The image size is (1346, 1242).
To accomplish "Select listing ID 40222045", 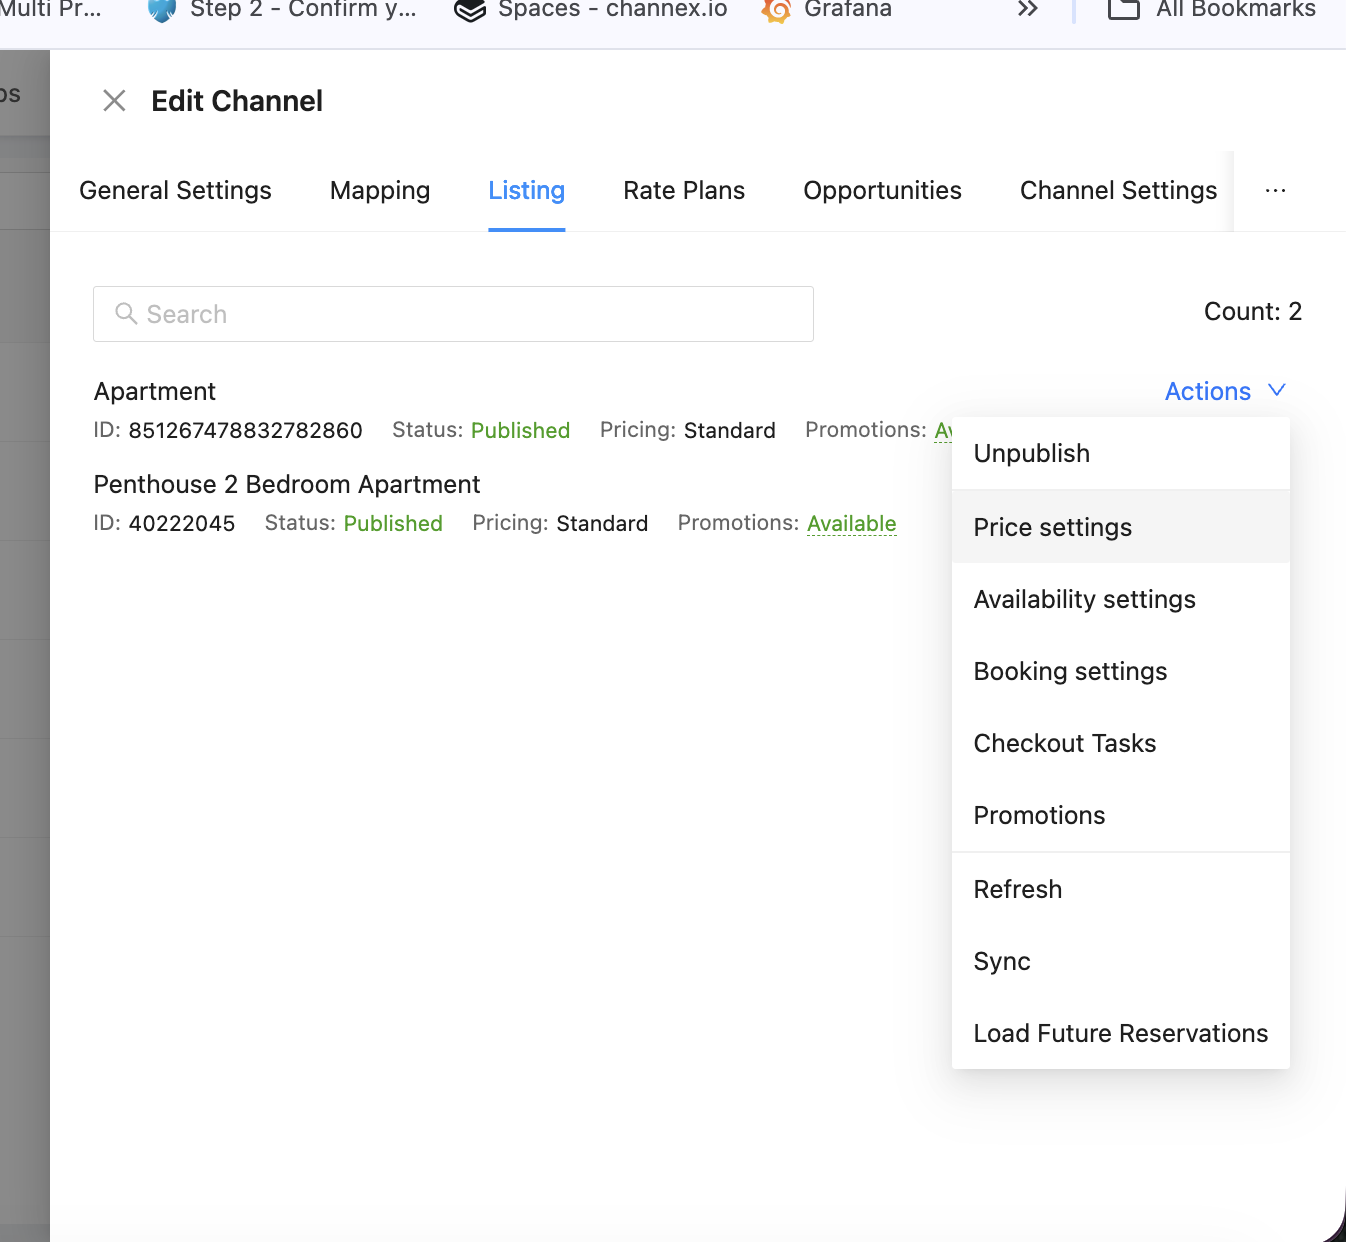I will click(x=182, y=523).
